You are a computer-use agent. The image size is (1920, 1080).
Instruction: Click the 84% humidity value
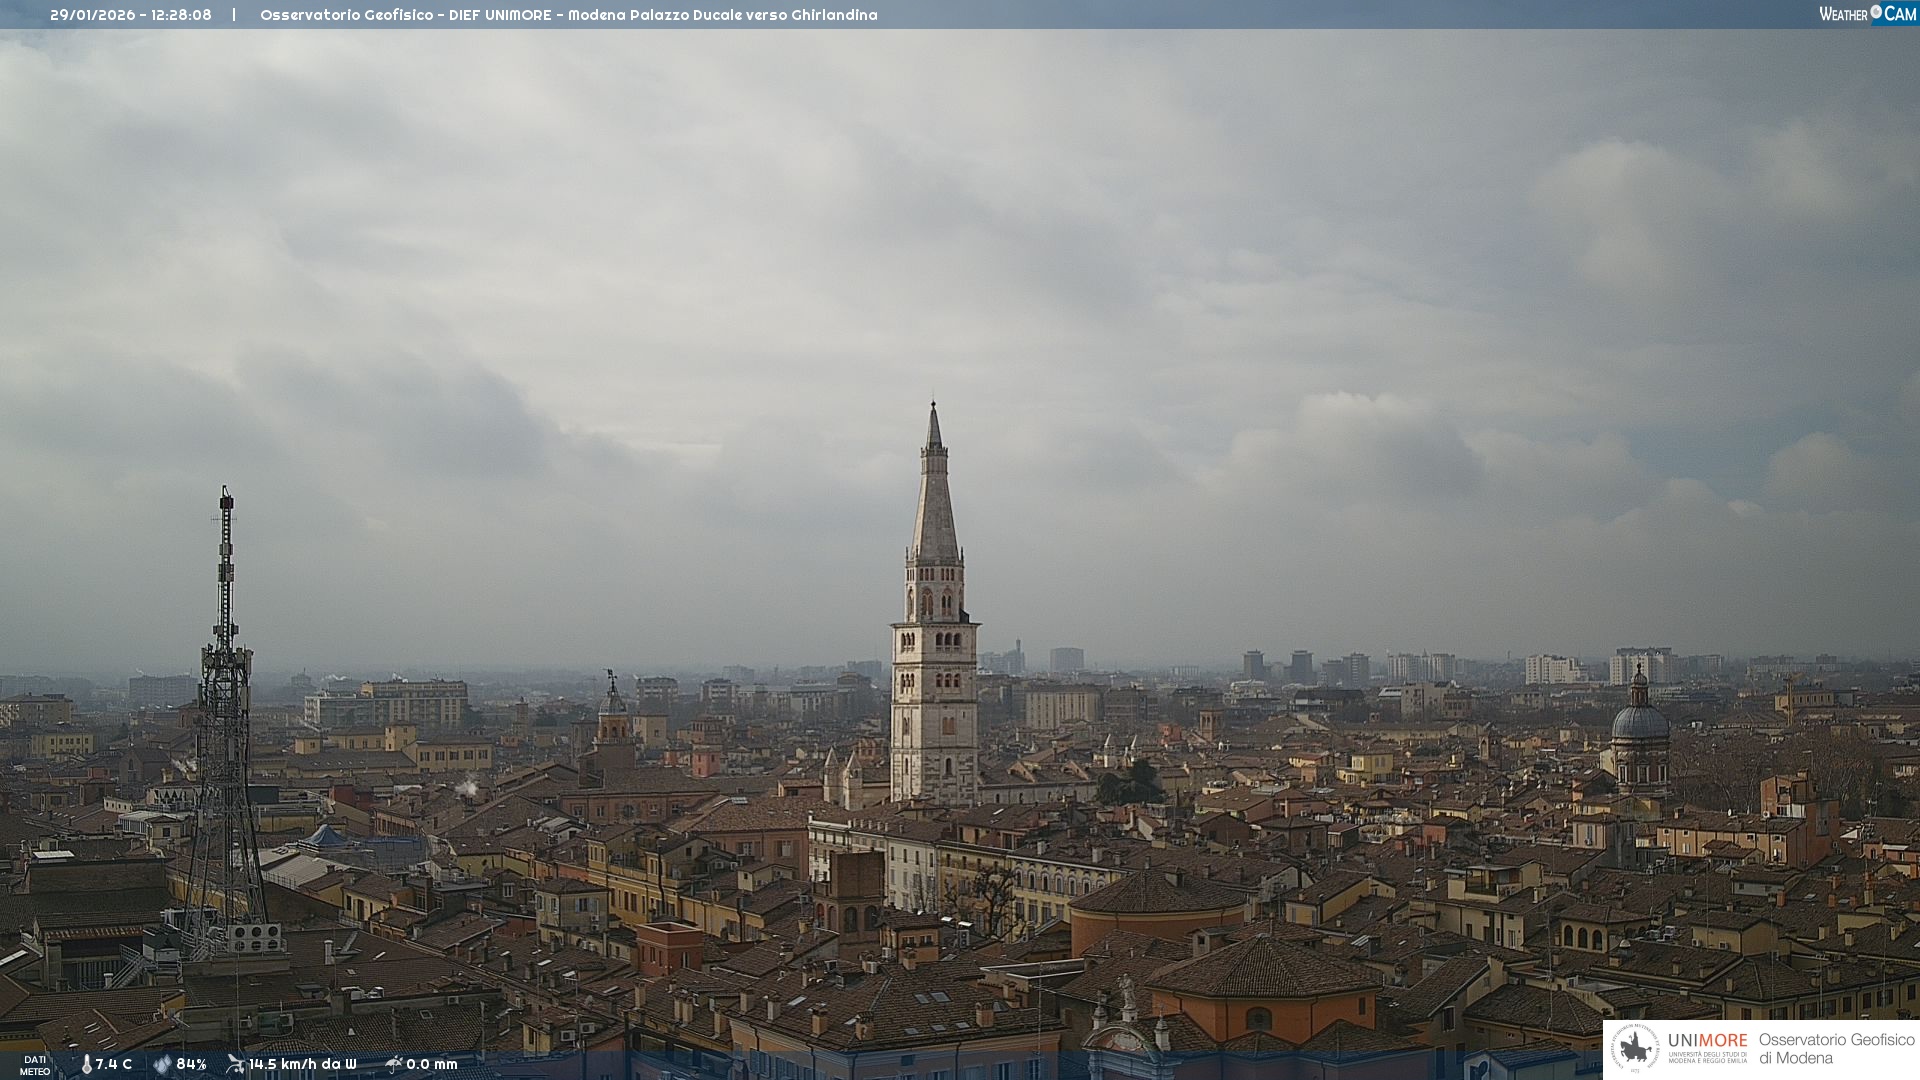click(x=191, y=1064)
